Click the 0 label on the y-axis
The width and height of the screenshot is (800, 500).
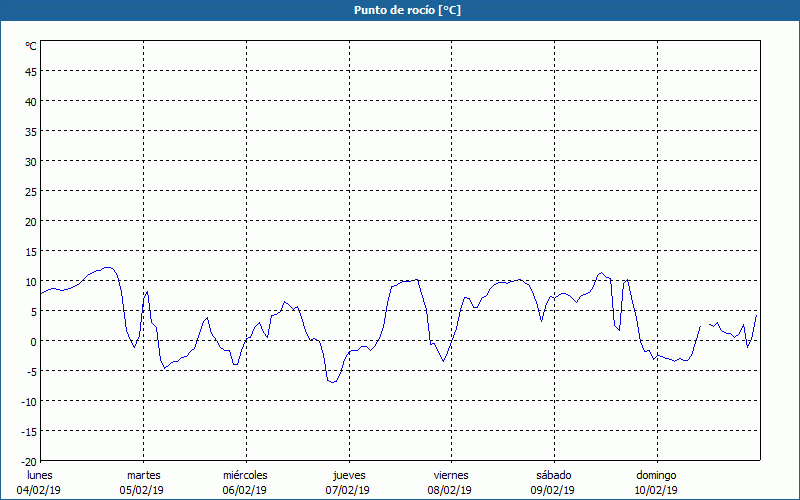[x=33, y=341]
